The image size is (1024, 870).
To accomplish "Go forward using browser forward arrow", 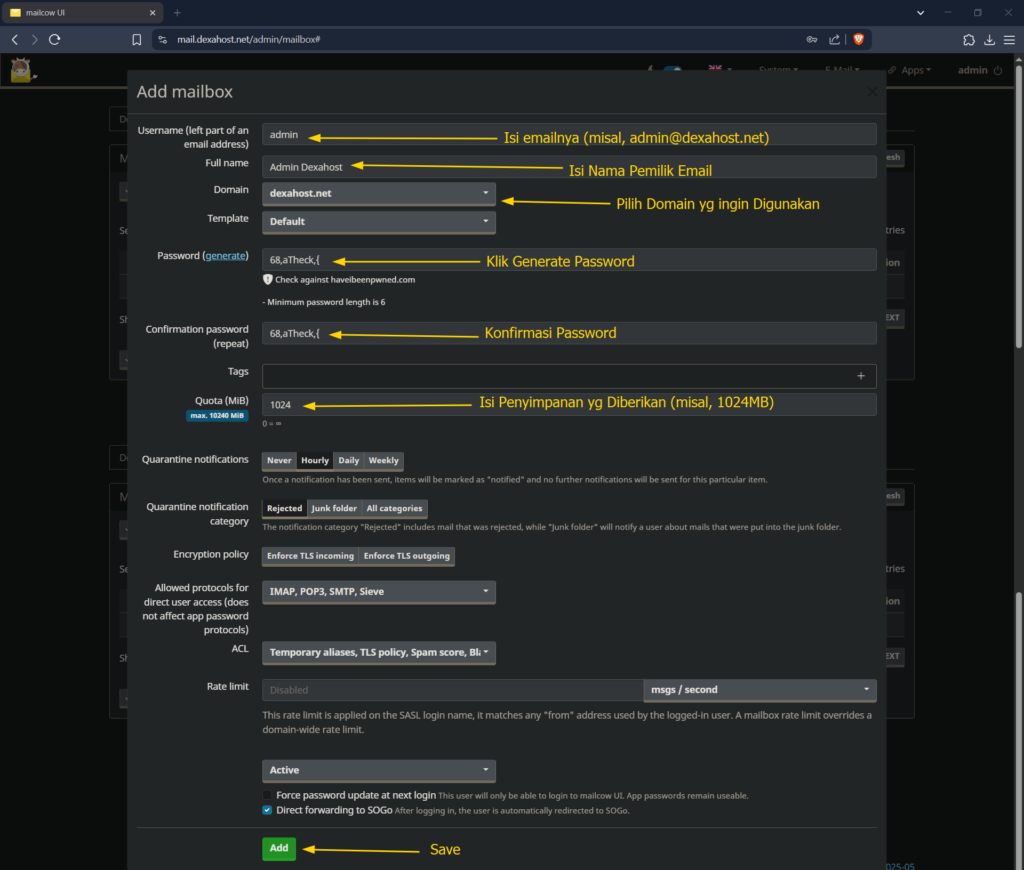I will click(x=35, y=40).
